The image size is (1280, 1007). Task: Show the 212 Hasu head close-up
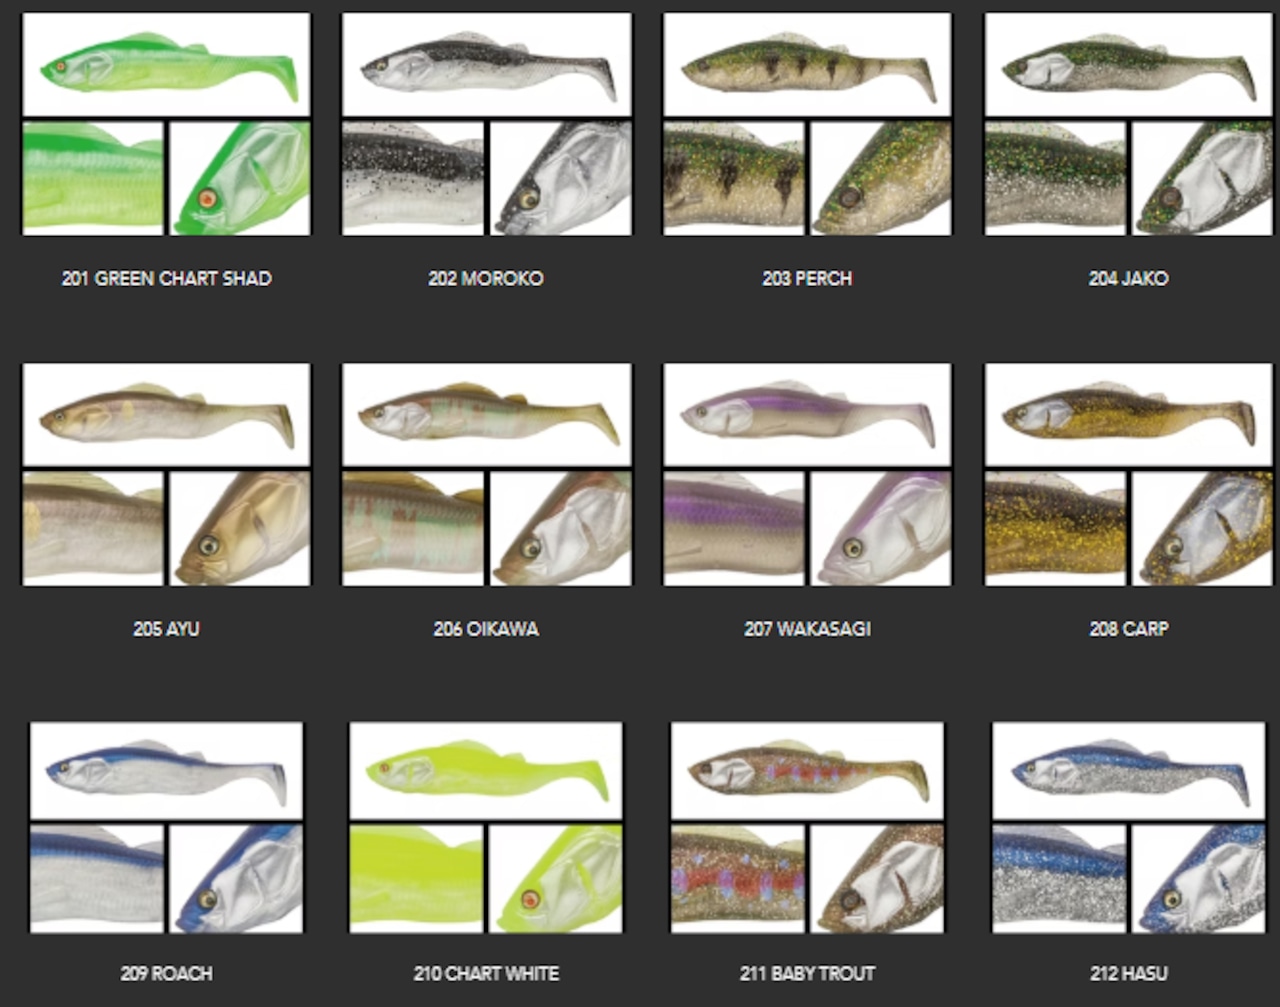[x=1199, y=879]
